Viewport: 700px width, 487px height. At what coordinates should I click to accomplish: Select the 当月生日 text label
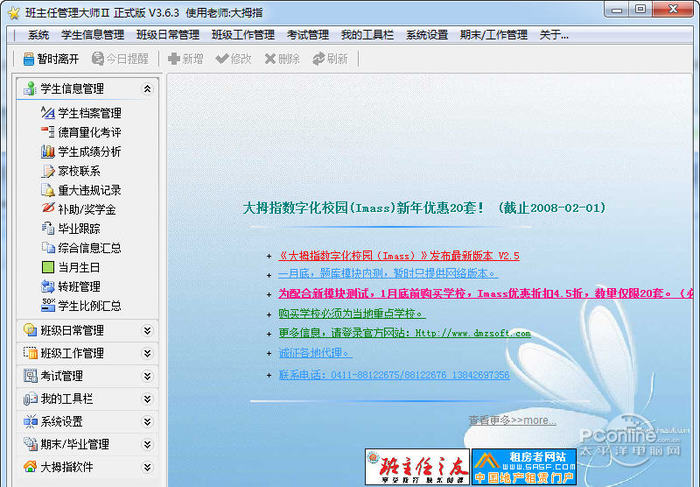coord(79,267)
